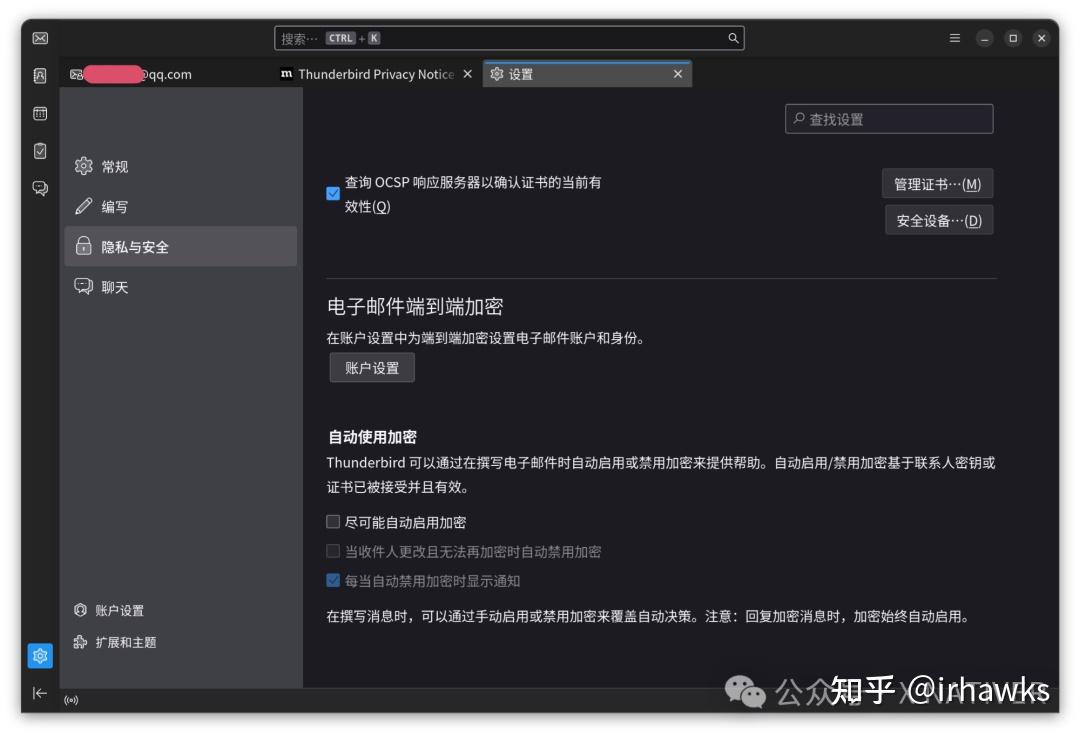Screen dimensions: 1080x736
Task: Disable the OCSP 响应服务器 verification checkbox
Action: [x=333, y=193]
